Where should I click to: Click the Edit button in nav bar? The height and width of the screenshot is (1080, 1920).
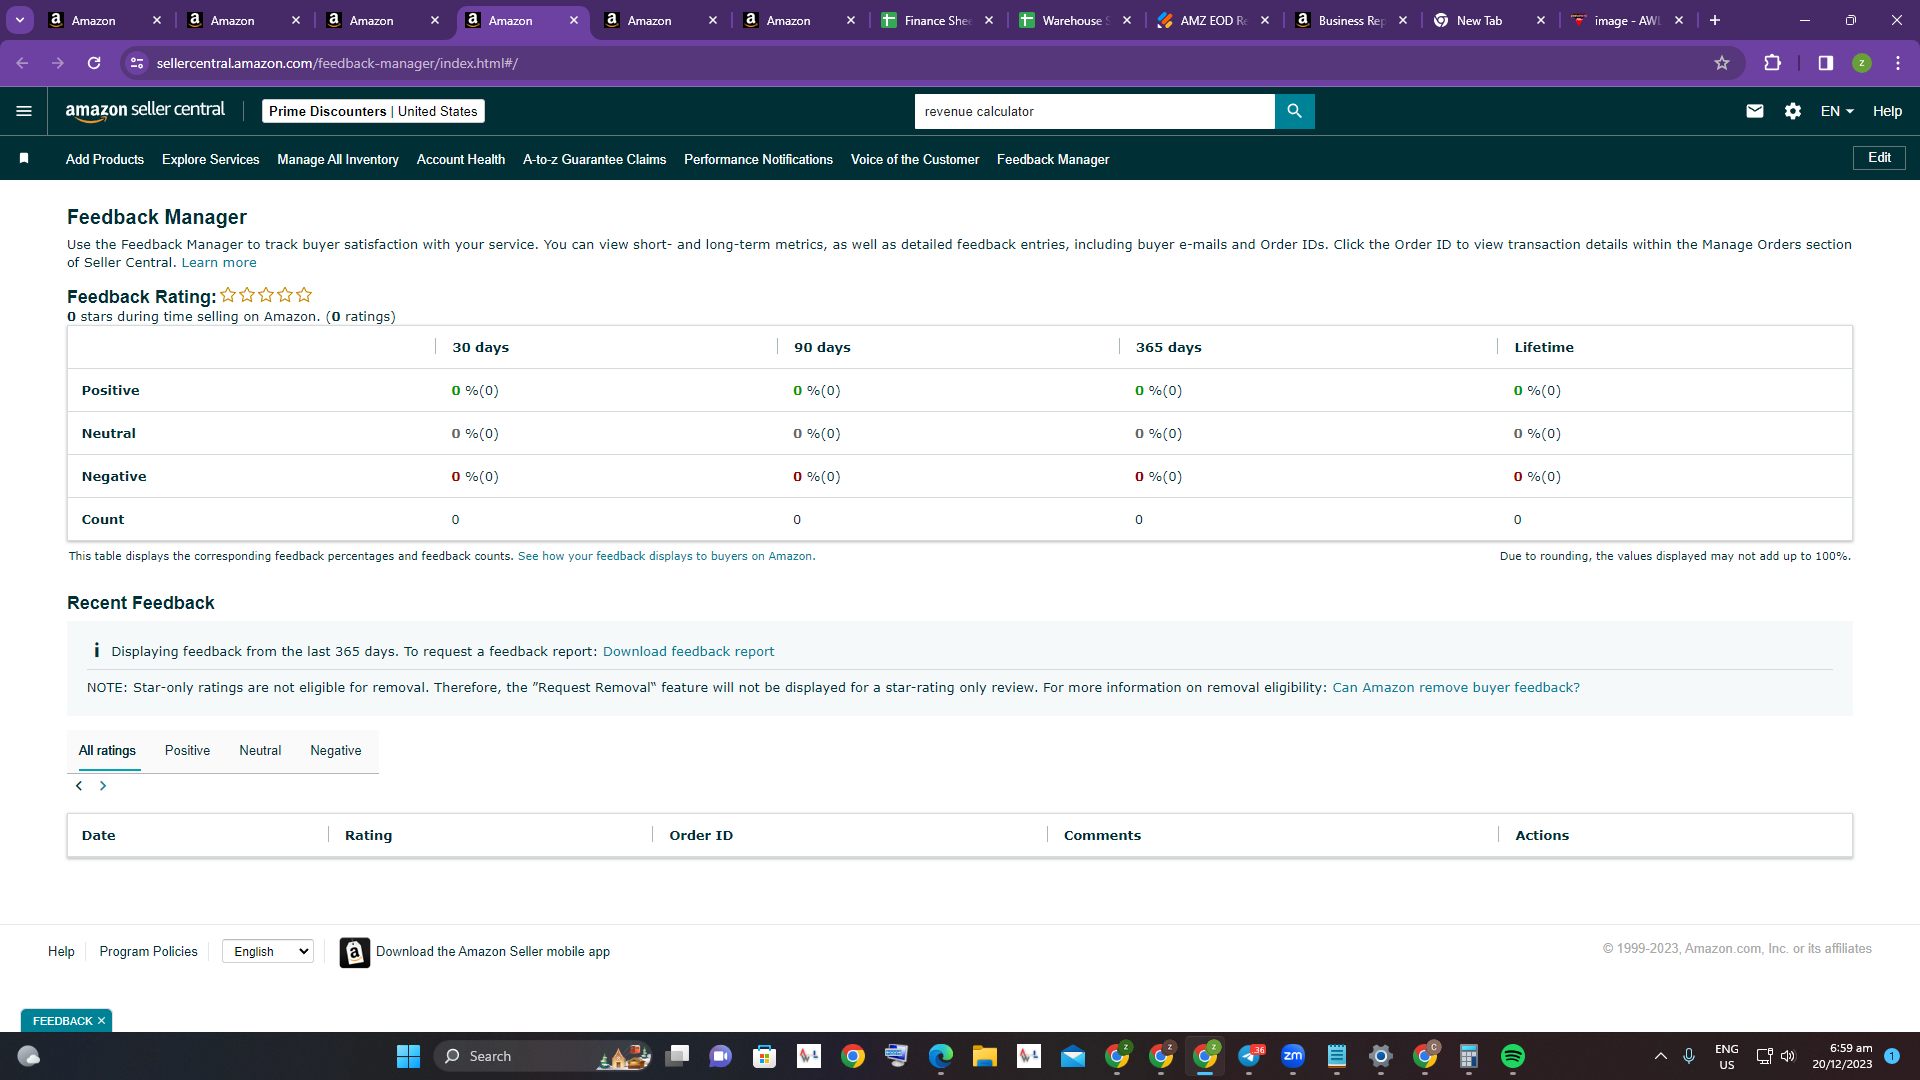(x=1879, y=158)
